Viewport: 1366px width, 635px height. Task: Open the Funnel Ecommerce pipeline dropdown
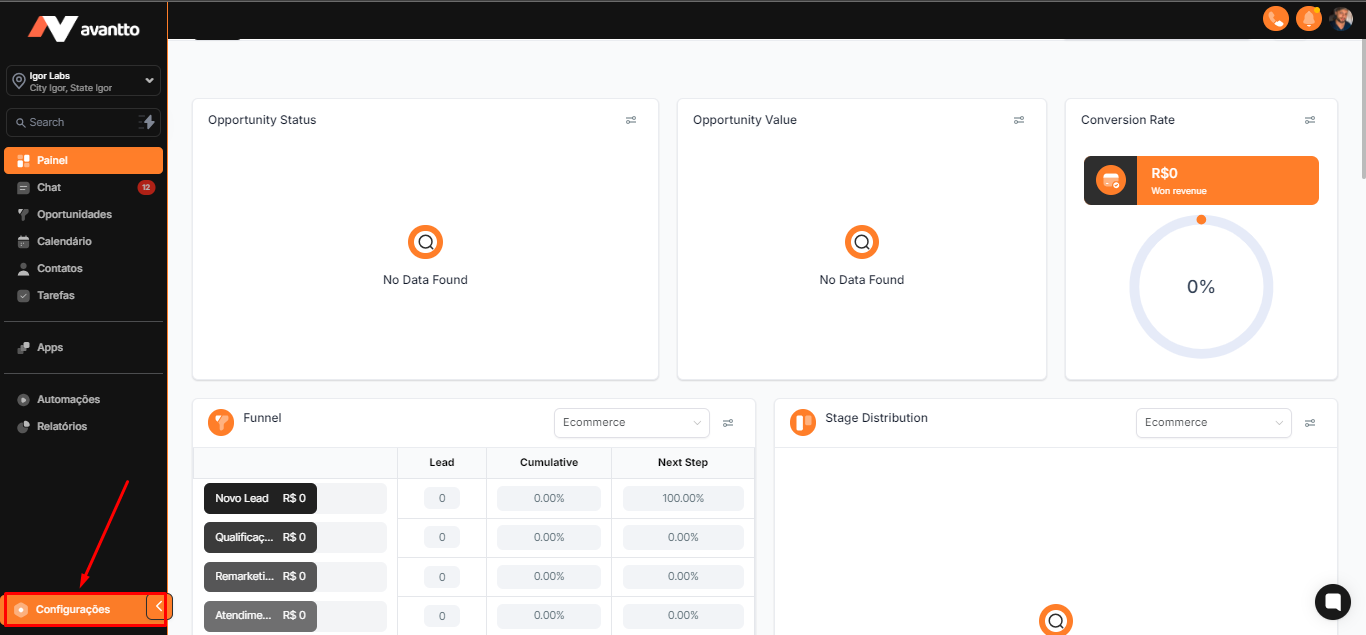coord(631,423)
